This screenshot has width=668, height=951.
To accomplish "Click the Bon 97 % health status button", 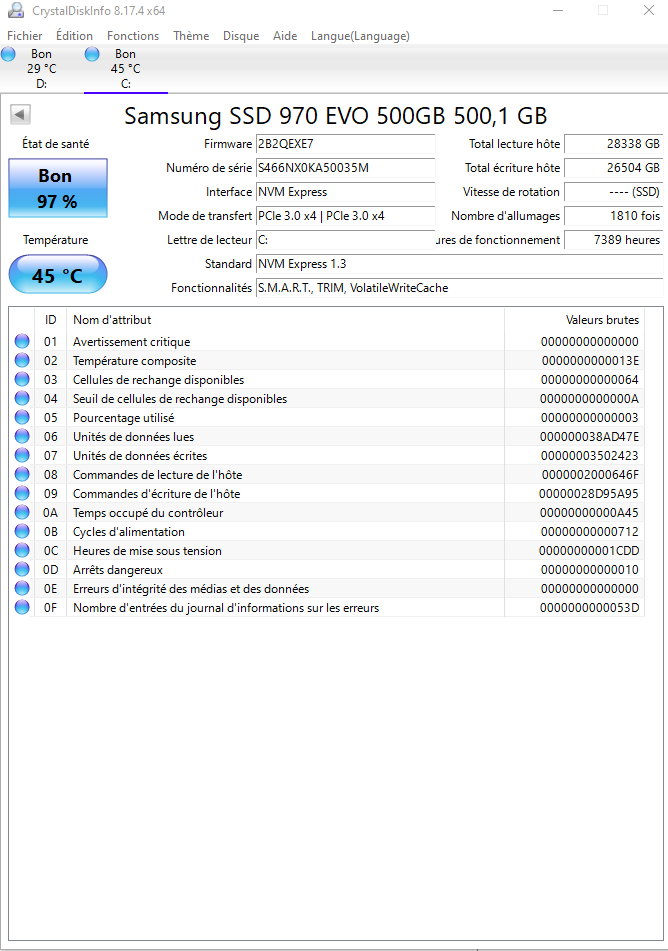I will (58, 188).
